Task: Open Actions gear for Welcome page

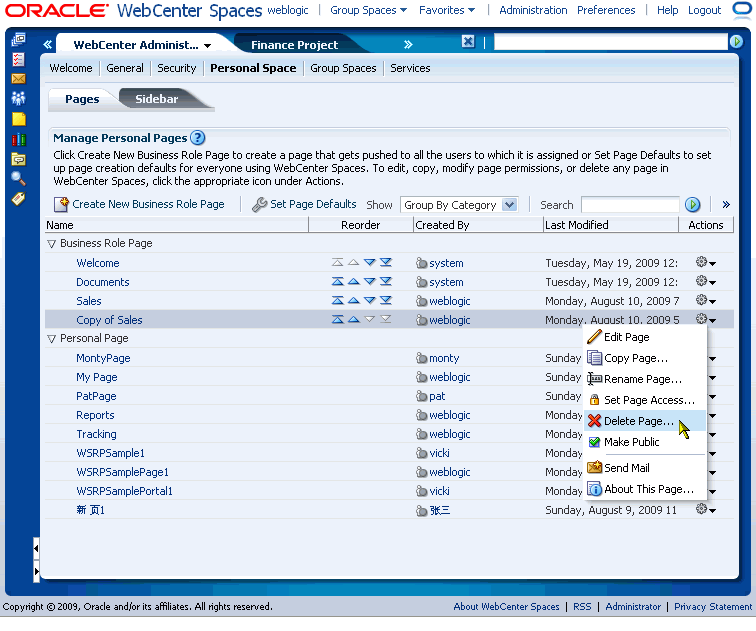Action: (x=705, y=262)
